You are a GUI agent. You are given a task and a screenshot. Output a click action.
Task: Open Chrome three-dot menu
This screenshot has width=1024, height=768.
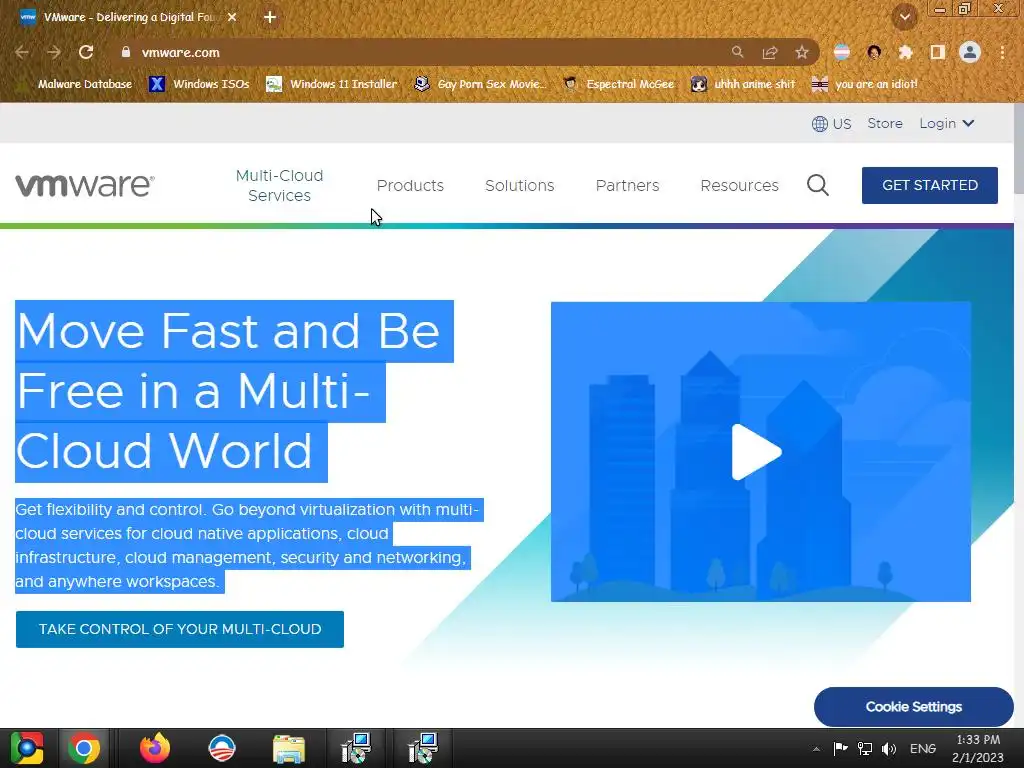point(1002,52)
